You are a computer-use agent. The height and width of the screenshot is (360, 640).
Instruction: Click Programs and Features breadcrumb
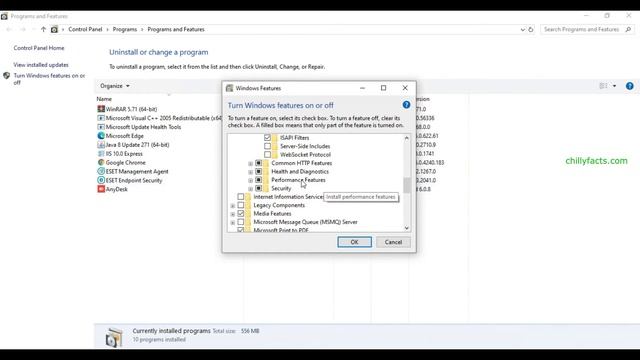pos(176,29)
